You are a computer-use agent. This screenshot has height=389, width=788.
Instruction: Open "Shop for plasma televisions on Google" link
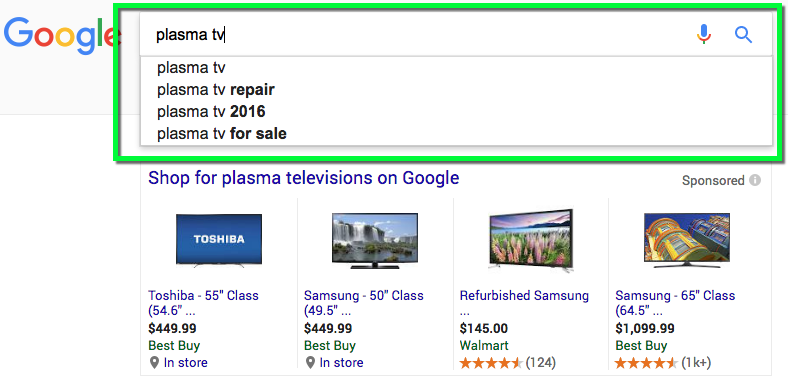(304, 178)
